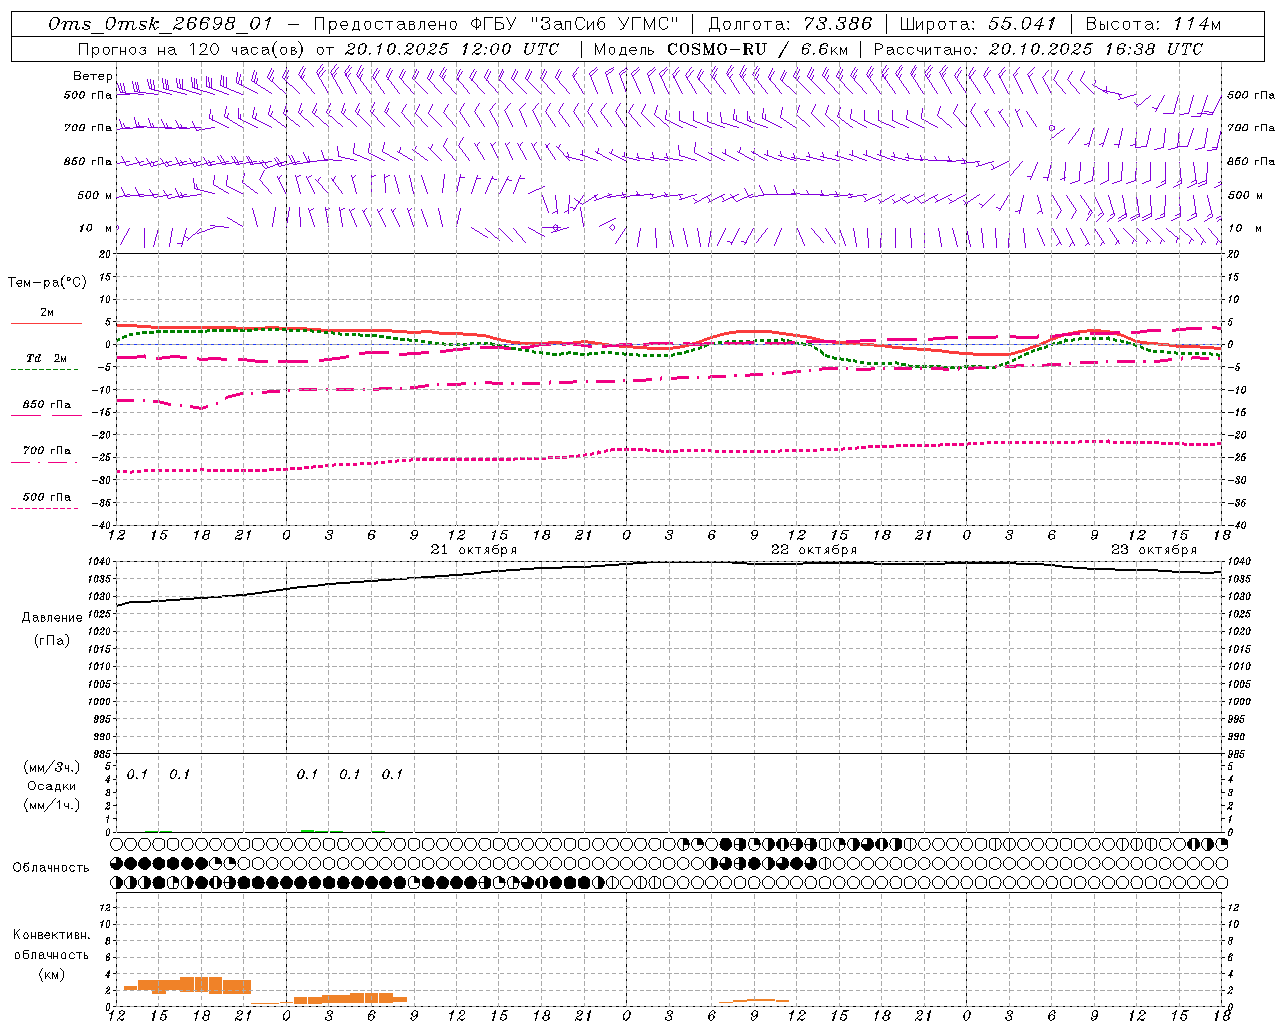Click the Высота: 114м field
This screenshot has height=1024, width=1280.
(x=1153, y=24)
